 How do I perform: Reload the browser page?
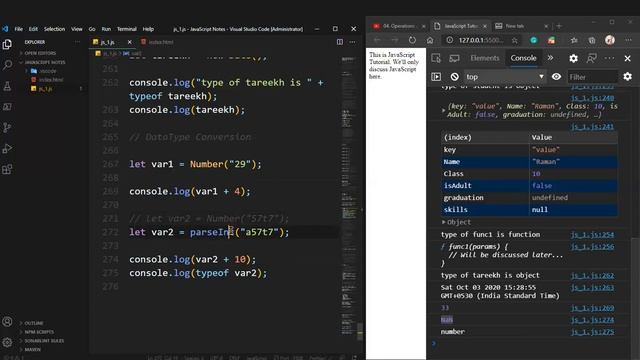pyautogui.click(x=412, y=40)
